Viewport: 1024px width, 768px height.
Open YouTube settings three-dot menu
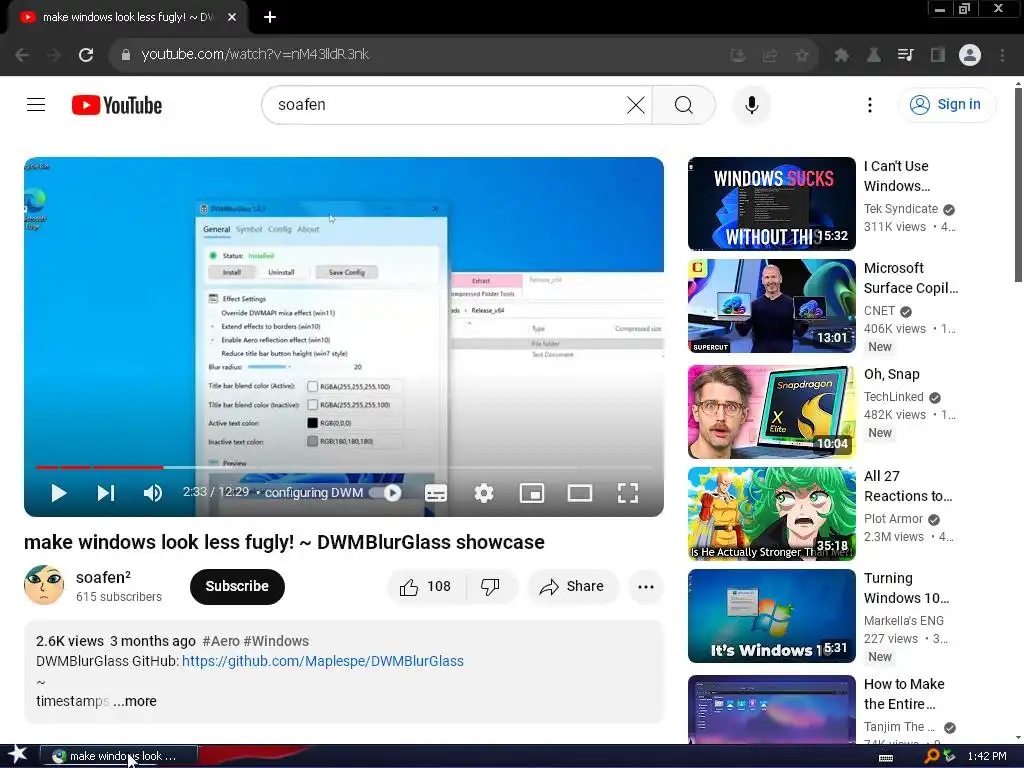click(x=869, y=104)
